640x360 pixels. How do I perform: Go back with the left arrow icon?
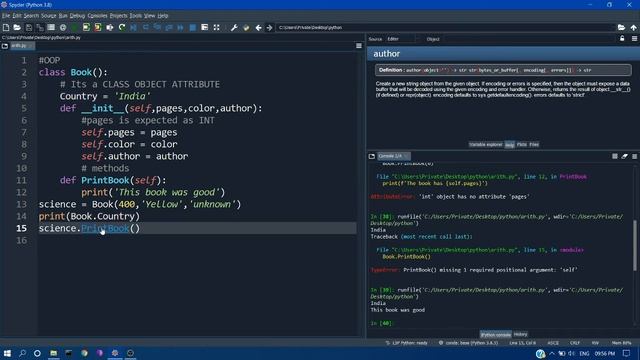click(258, 27)
